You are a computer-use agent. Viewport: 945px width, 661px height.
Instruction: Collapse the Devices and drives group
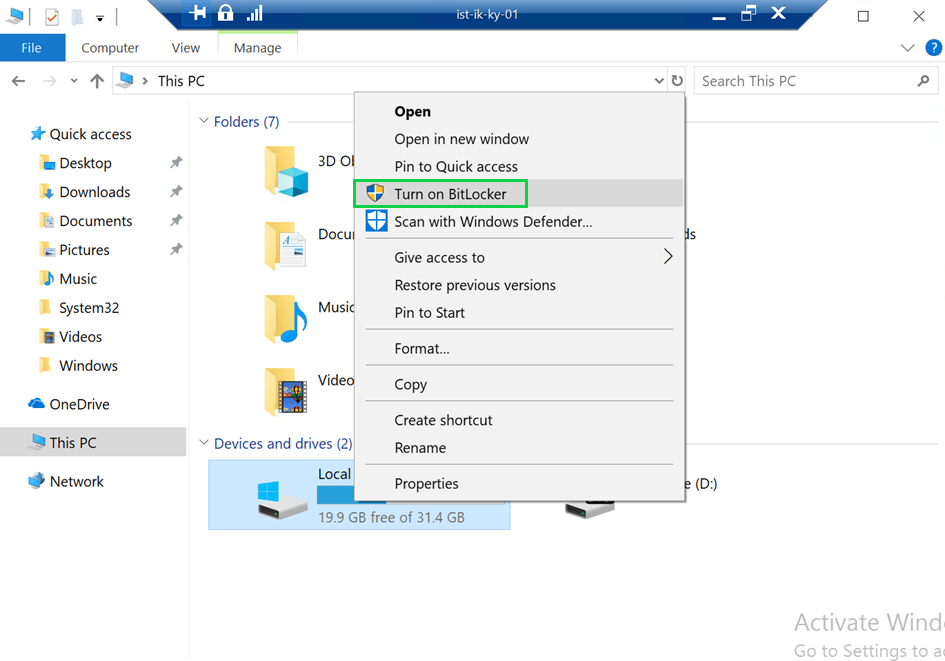204,444
